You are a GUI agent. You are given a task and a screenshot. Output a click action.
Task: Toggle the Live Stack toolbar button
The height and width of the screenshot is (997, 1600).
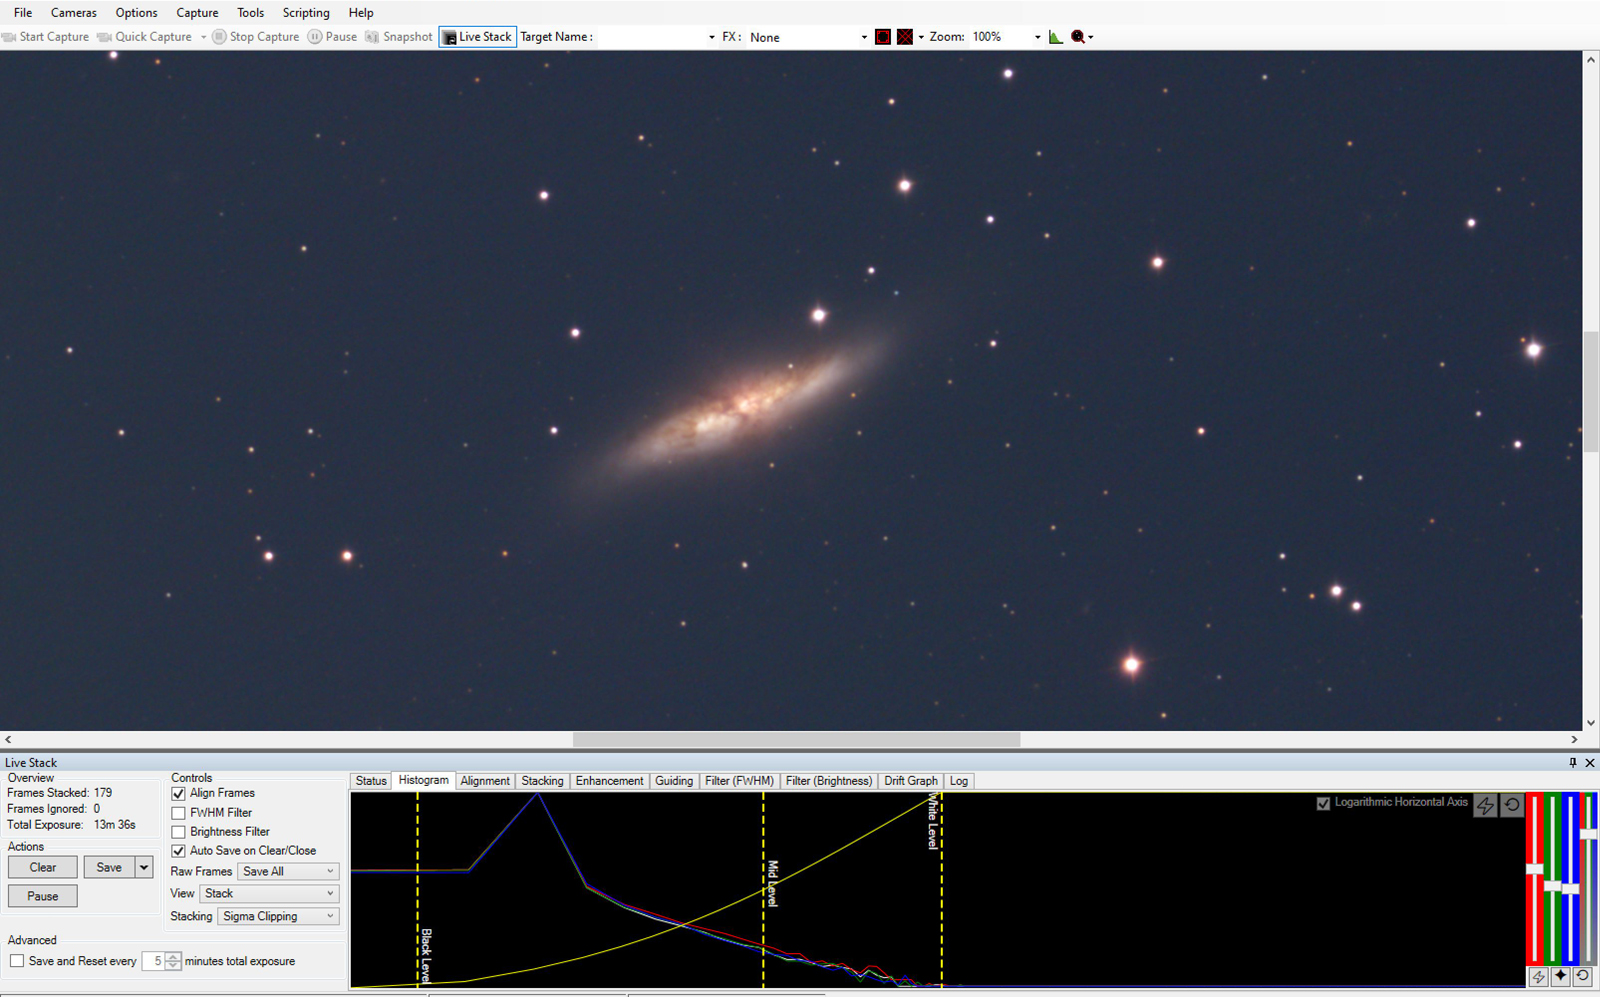[x=478, y=37]
